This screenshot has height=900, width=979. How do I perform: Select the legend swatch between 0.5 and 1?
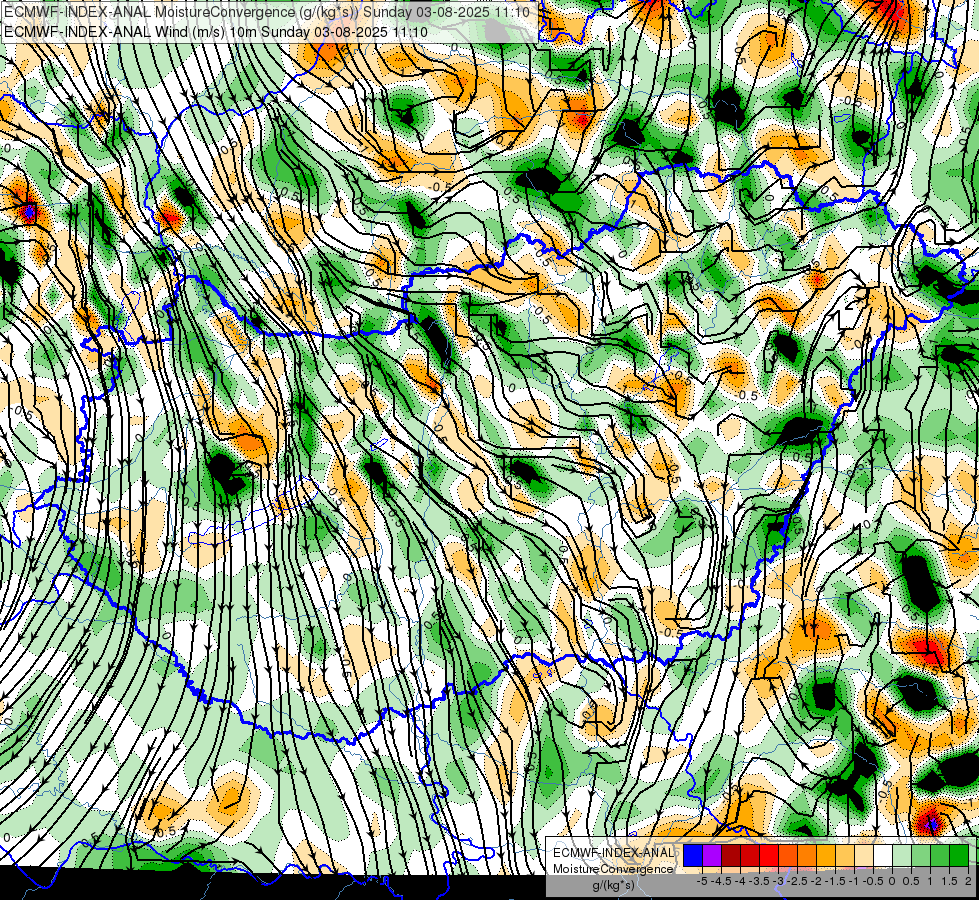[x=921, y=856]
